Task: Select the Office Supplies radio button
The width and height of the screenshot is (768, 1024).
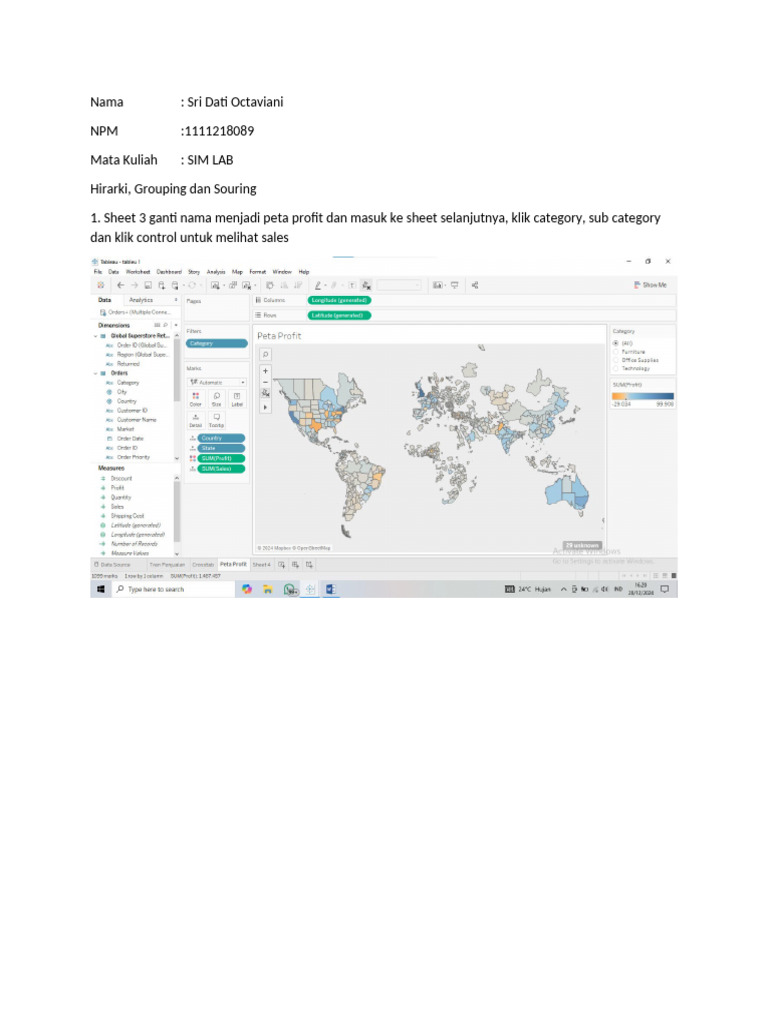Action: coord(615,360)
